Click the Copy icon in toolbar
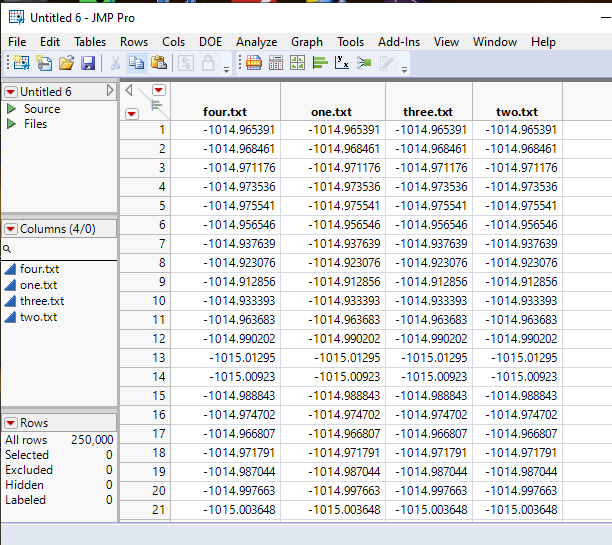This screenshot has width=612, height=545. click(137, 63)
